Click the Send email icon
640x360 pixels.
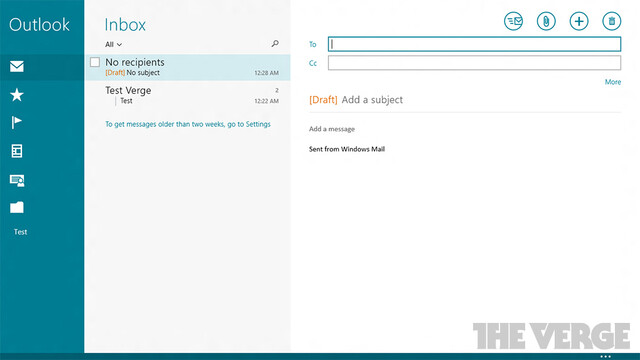coord(513,21)
